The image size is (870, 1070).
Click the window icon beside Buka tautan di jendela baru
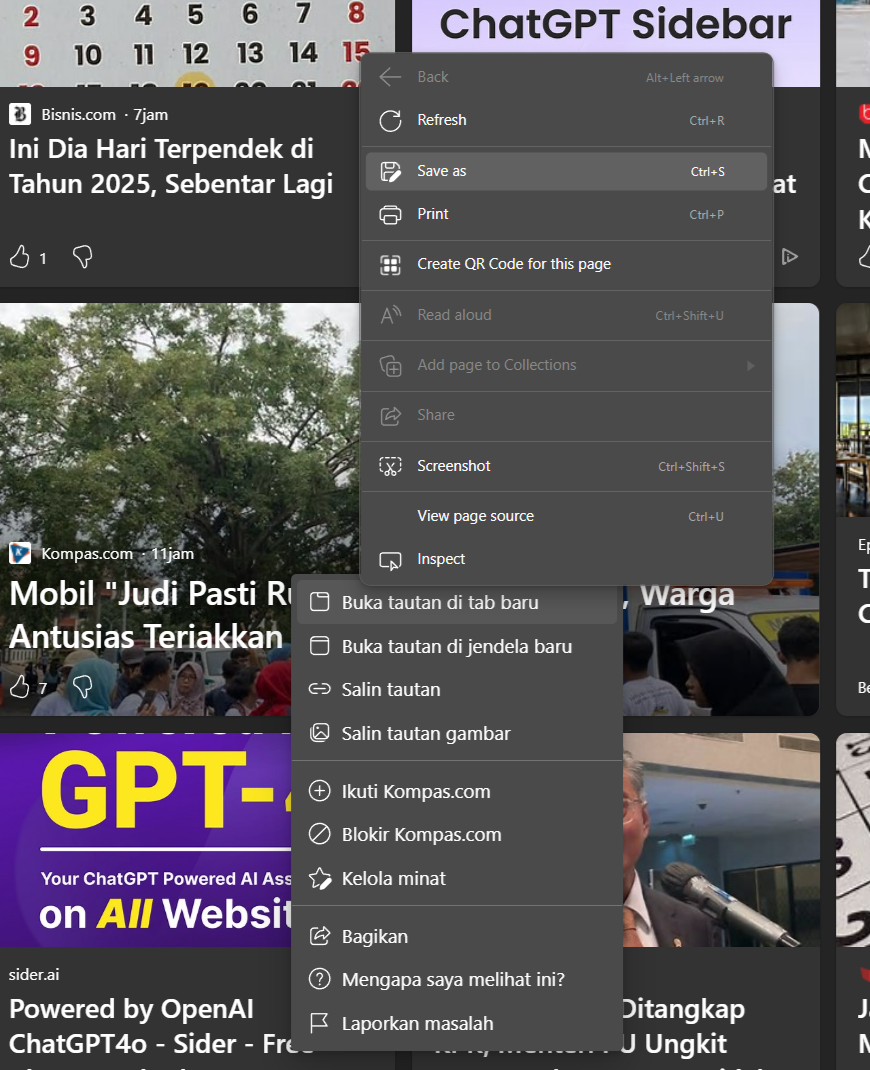[x=319, y=646]
